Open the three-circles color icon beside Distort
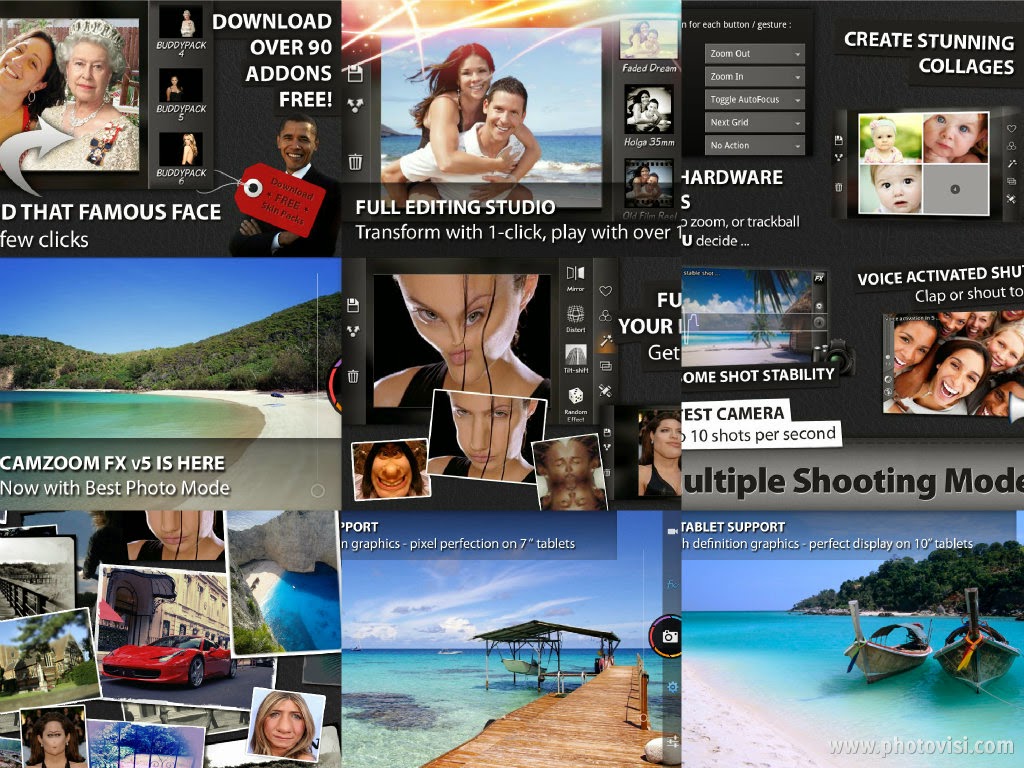 click(x=605, y=316)
